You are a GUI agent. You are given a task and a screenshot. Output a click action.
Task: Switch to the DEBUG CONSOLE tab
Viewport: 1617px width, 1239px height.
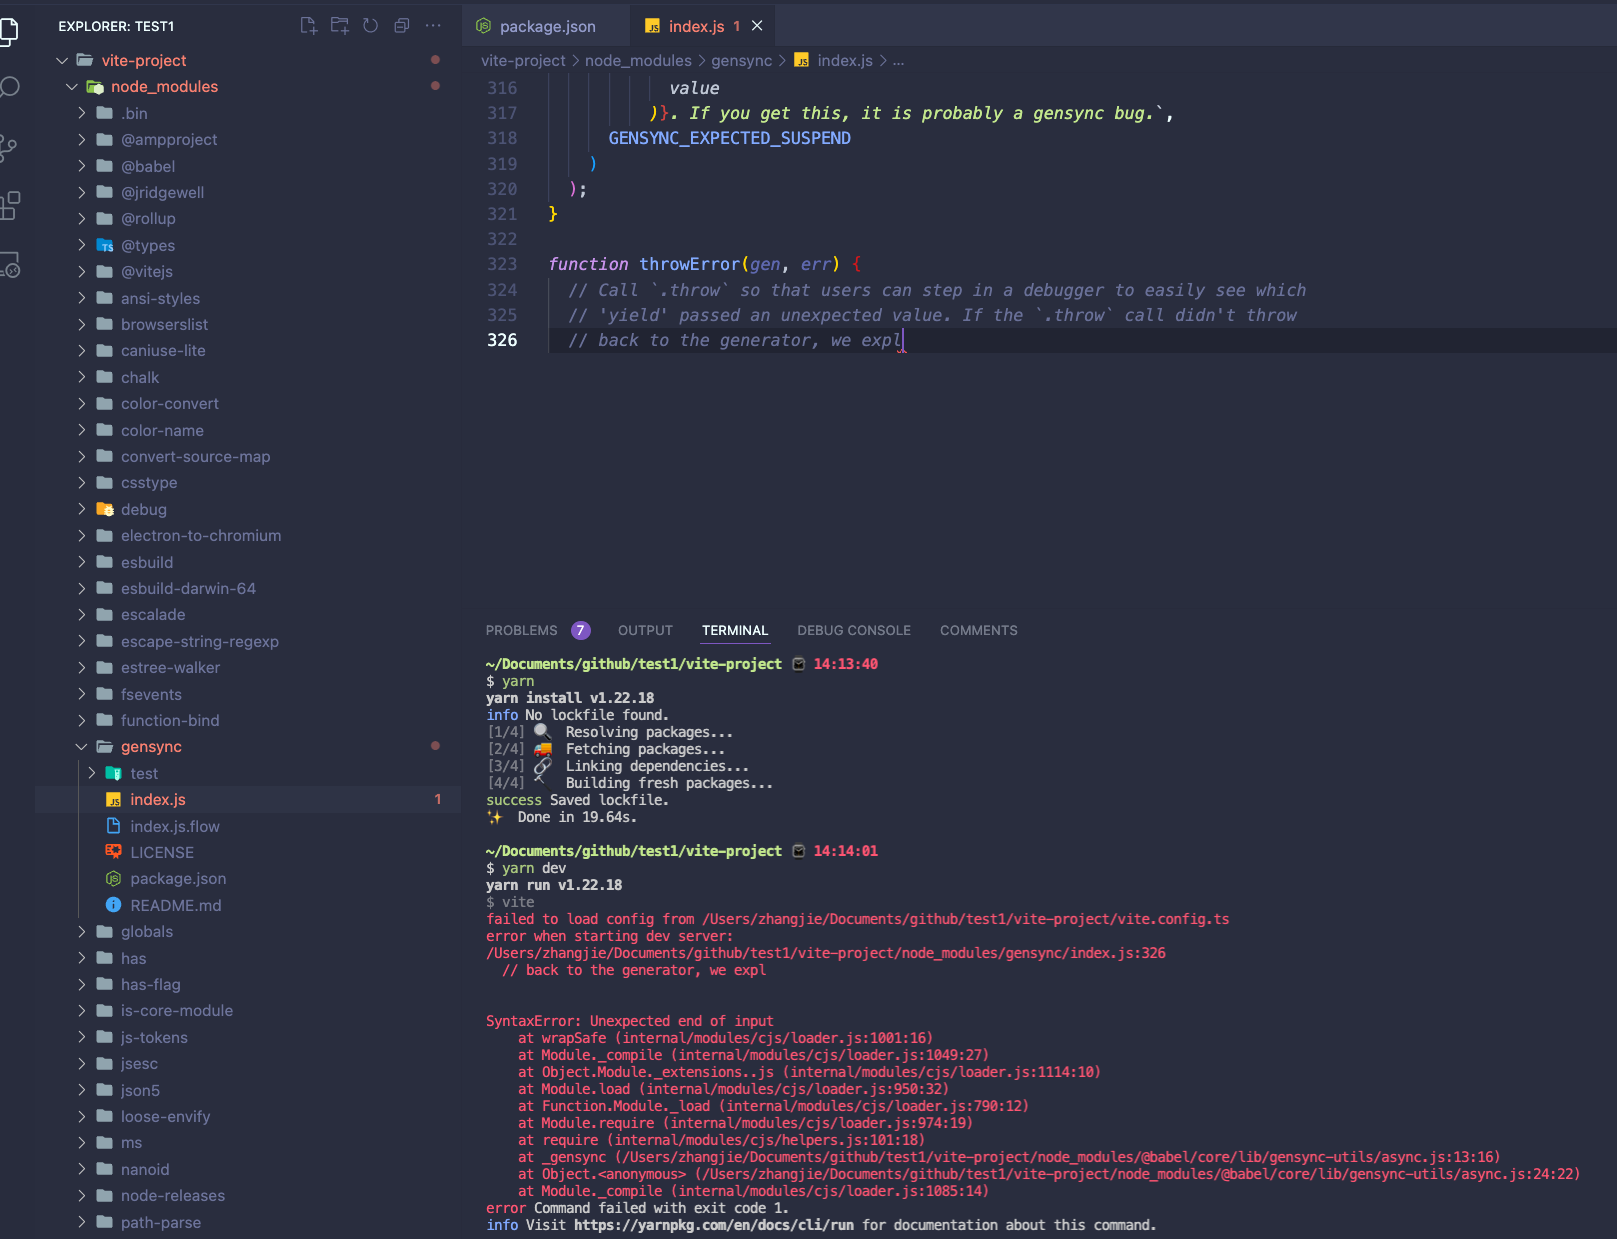[854, 630]
